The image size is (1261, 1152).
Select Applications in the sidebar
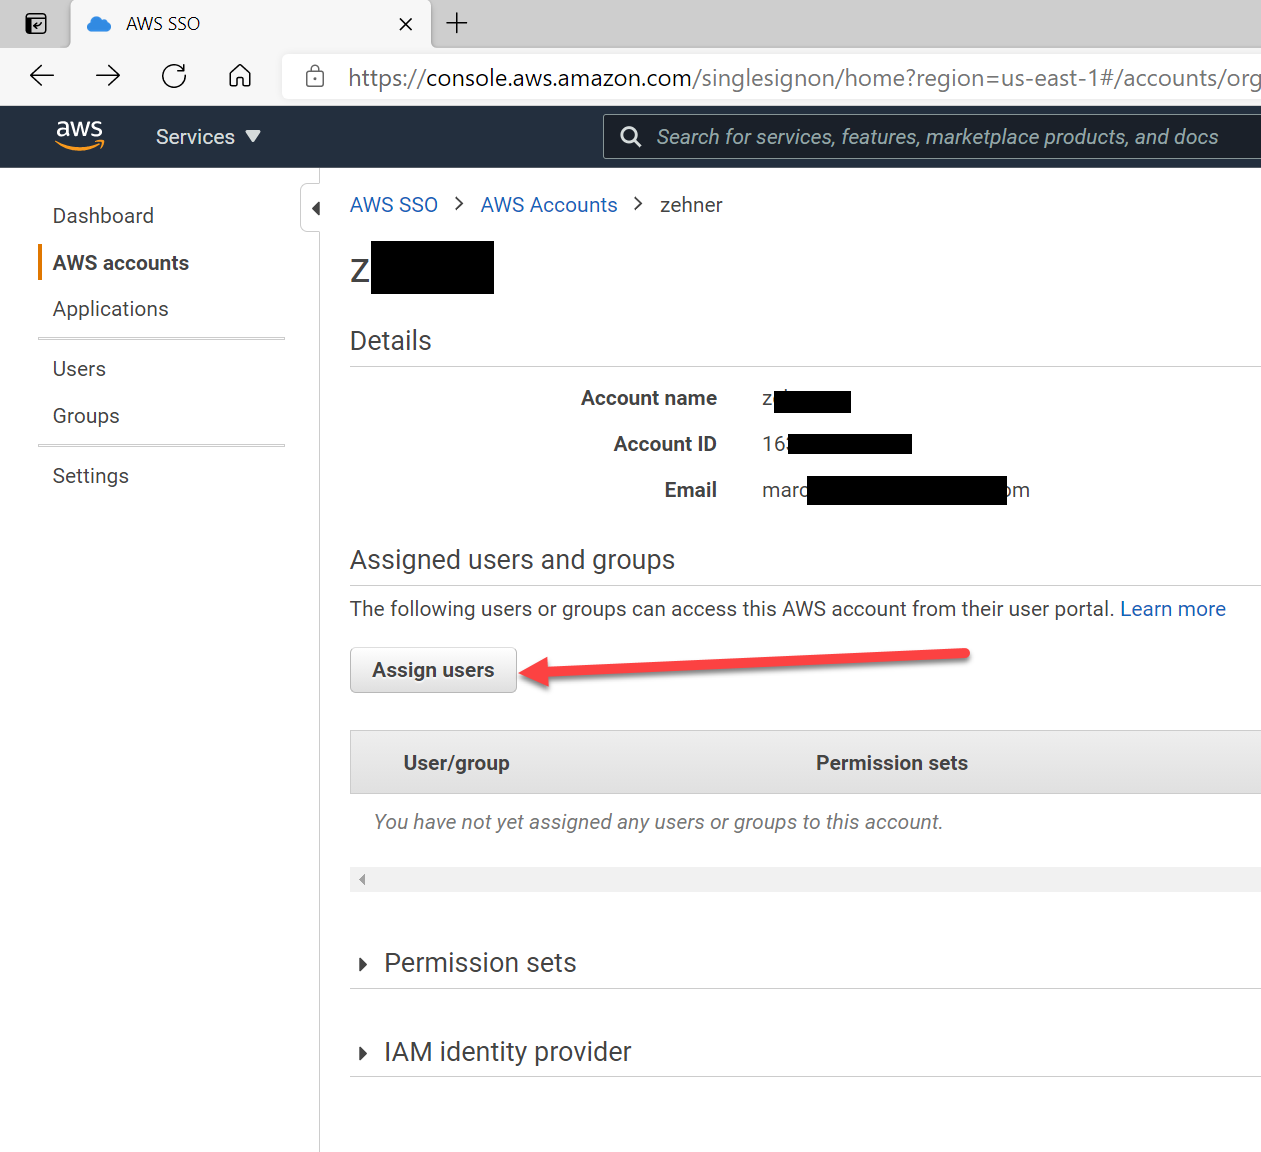(110, 309)
